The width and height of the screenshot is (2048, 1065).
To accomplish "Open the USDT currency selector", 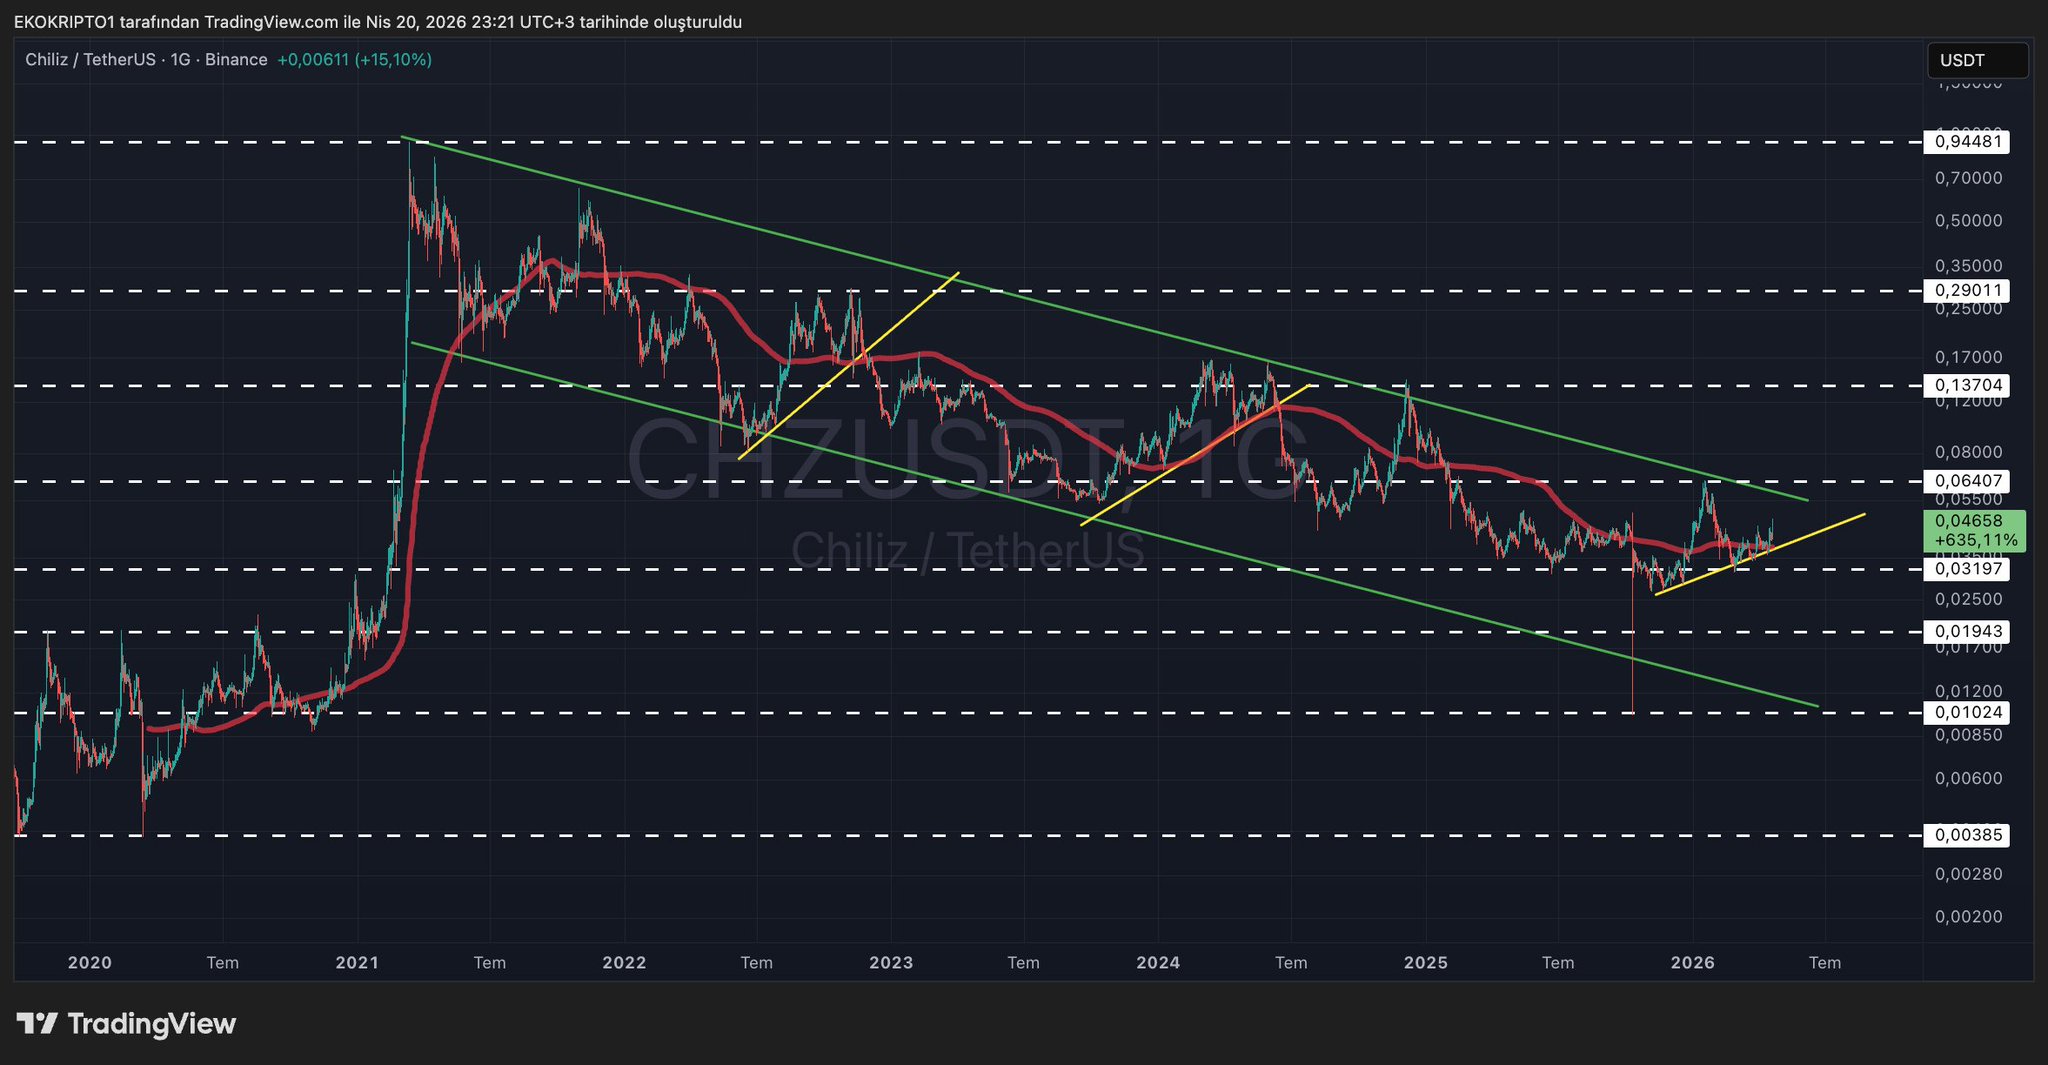I will 1976,61.
